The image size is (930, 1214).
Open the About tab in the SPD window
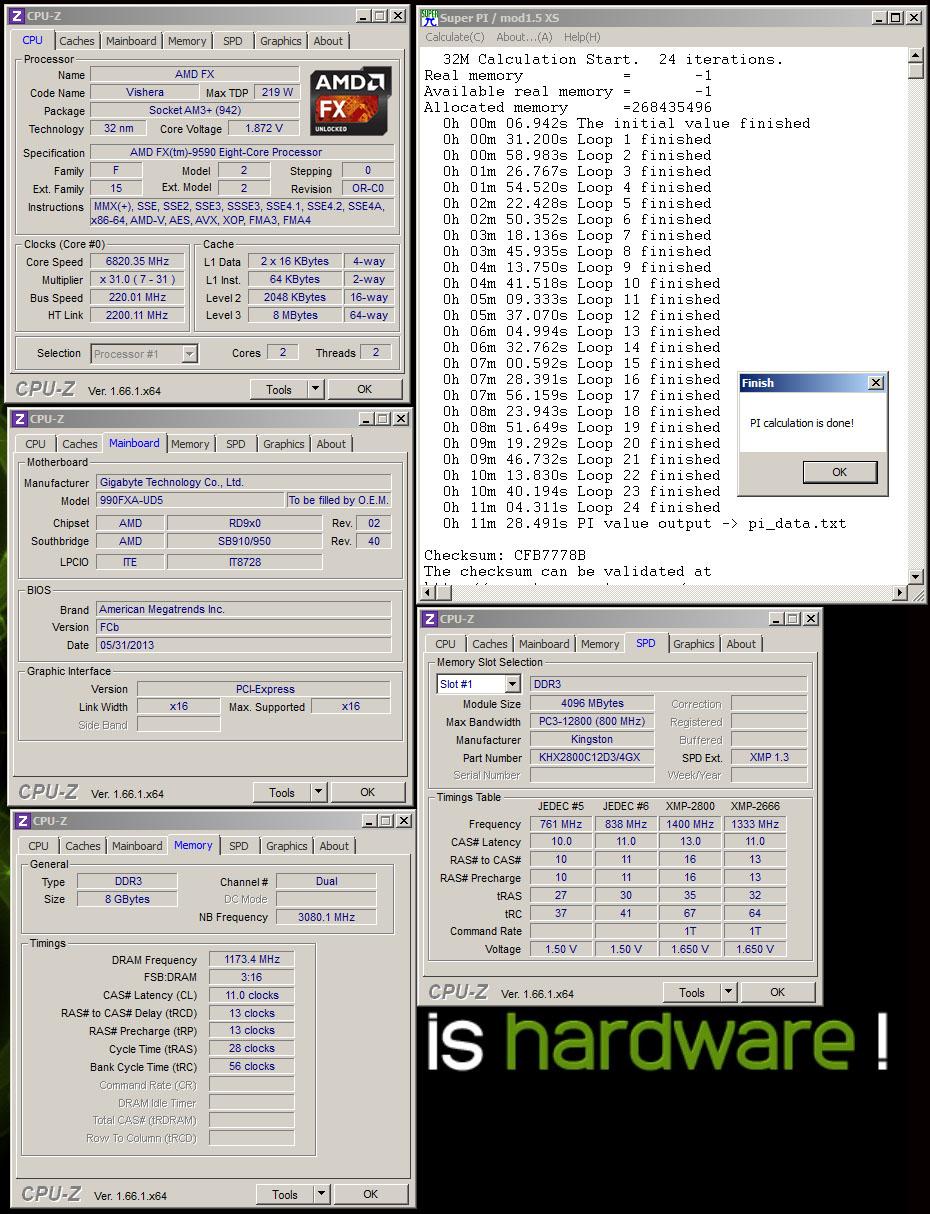(741, 644)
